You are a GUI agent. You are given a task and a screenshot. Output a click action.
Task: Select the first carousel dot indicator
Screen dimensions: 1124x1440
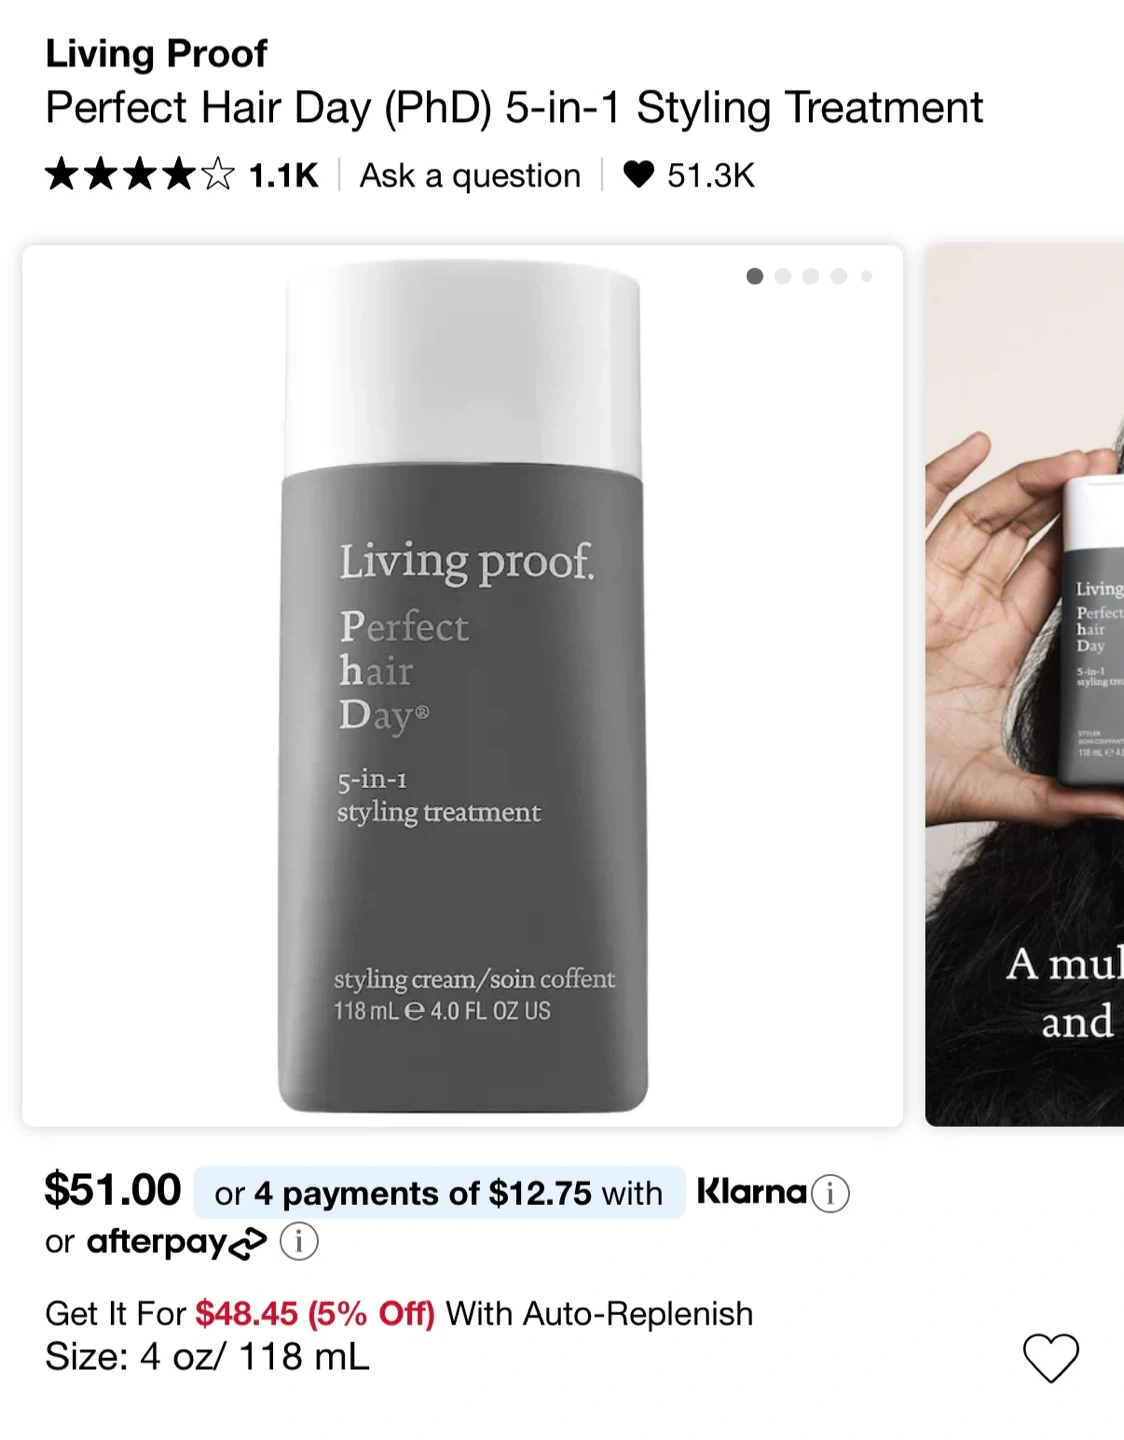pyautogui.click(x=755, y=276)
